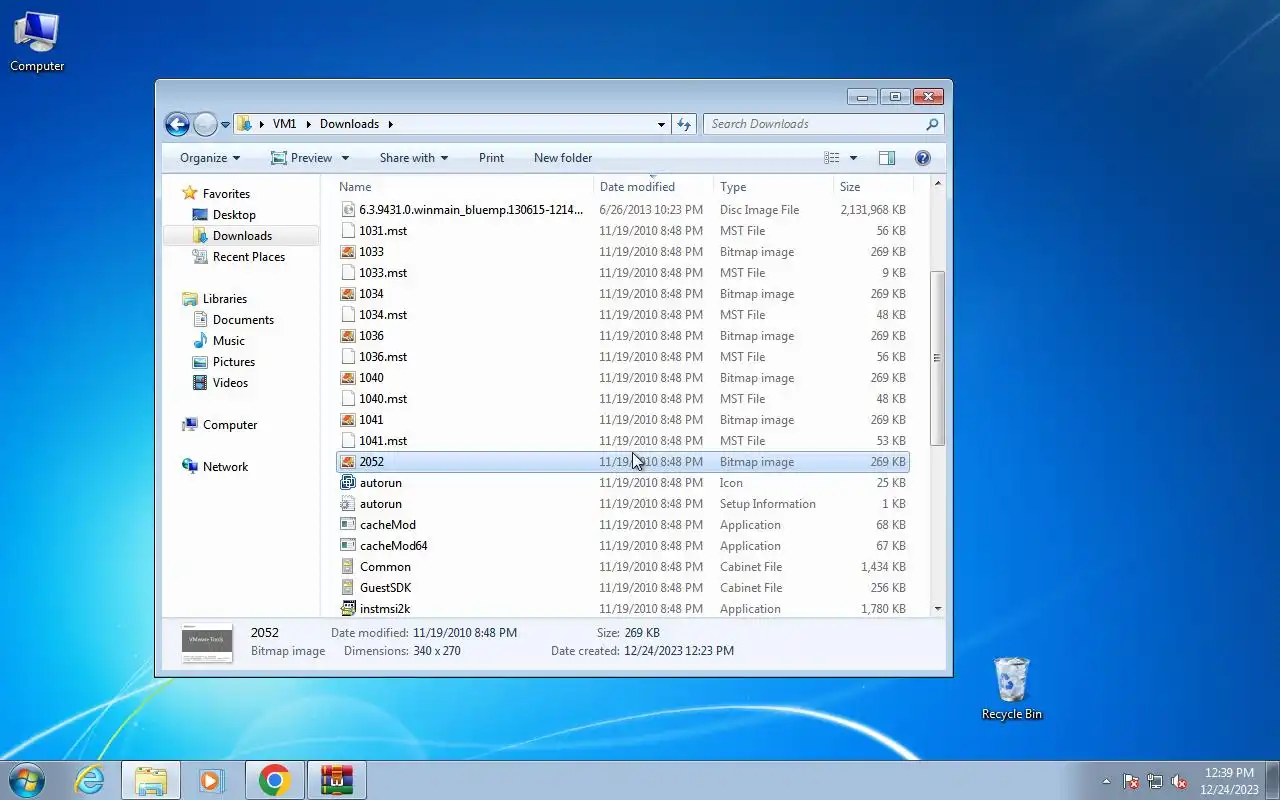Screen dimensions: 1280x800
Task: Open the Preview dropdown arrow
Action: coord(345,158)
